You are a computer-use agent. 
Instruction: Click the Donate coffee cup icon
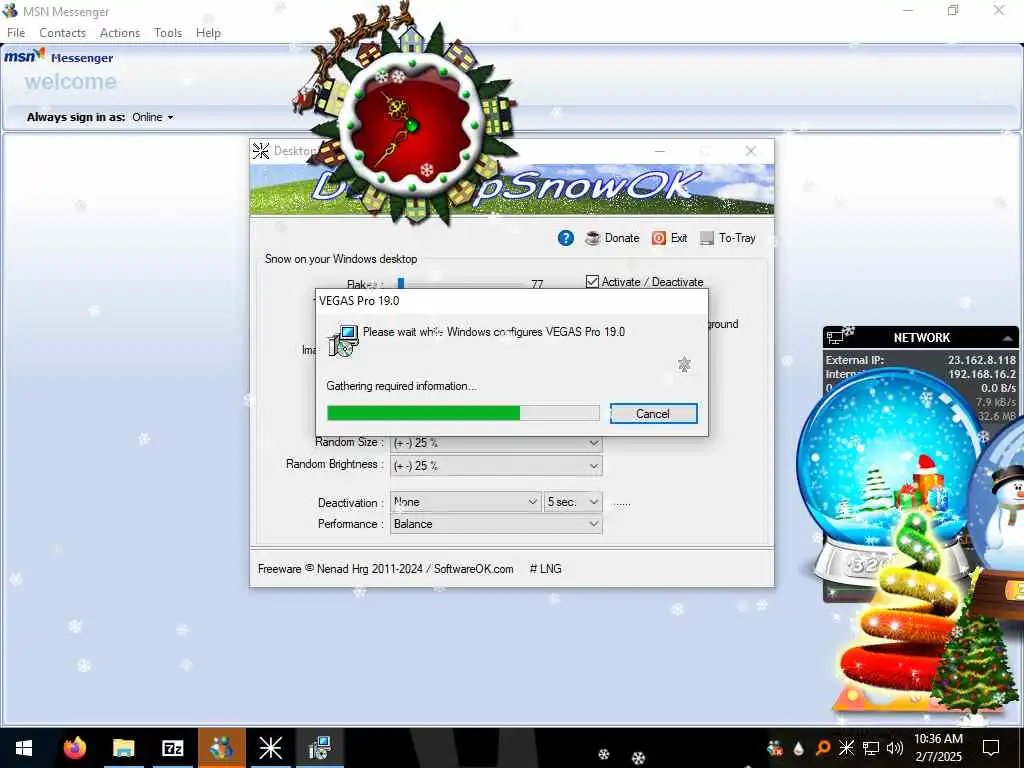click(593, 238)
